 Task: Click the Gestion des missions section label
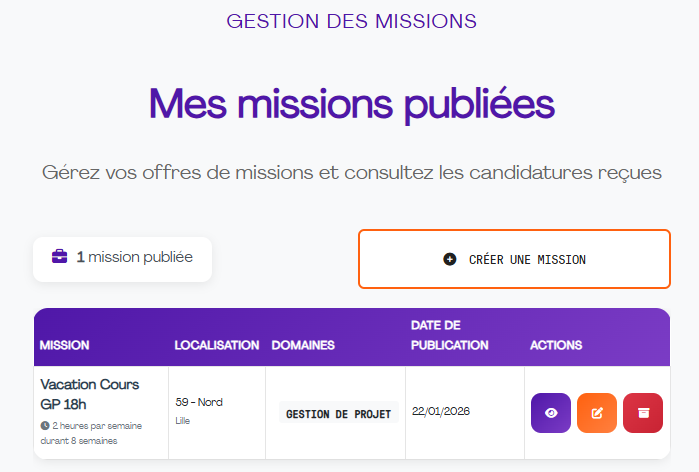tap(351, 21)
